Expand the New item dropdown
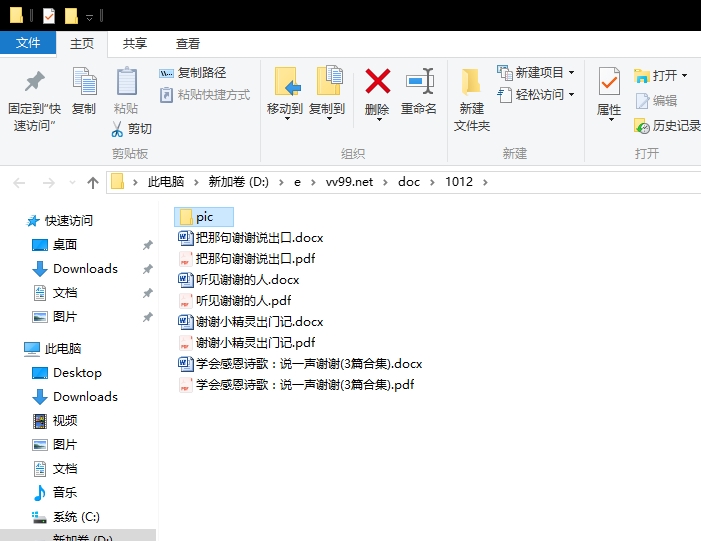Screen dimensions: 701x541 point(571,72)
